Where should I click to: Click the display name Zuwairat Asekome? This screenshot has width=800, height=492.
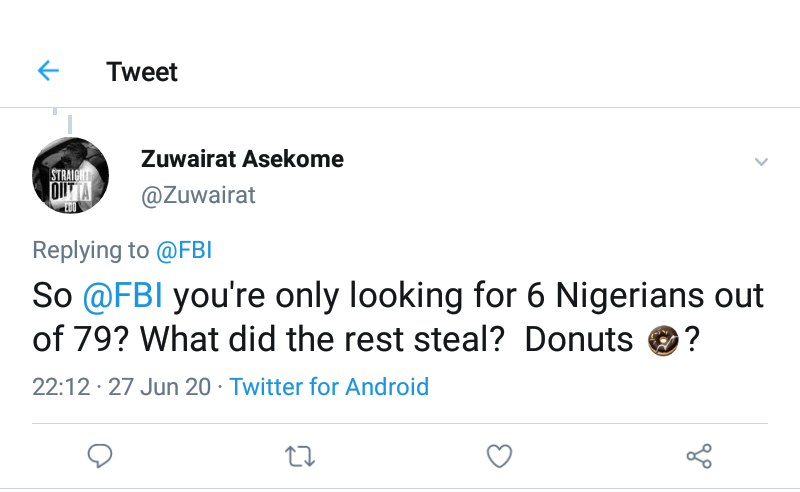242,158
